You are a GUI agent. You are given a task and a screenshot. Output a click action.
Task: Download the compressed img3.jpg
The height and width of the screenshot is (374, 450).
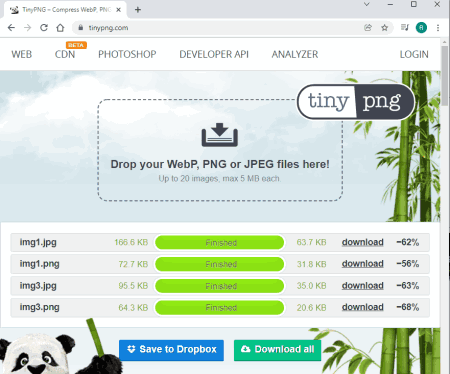363,286
